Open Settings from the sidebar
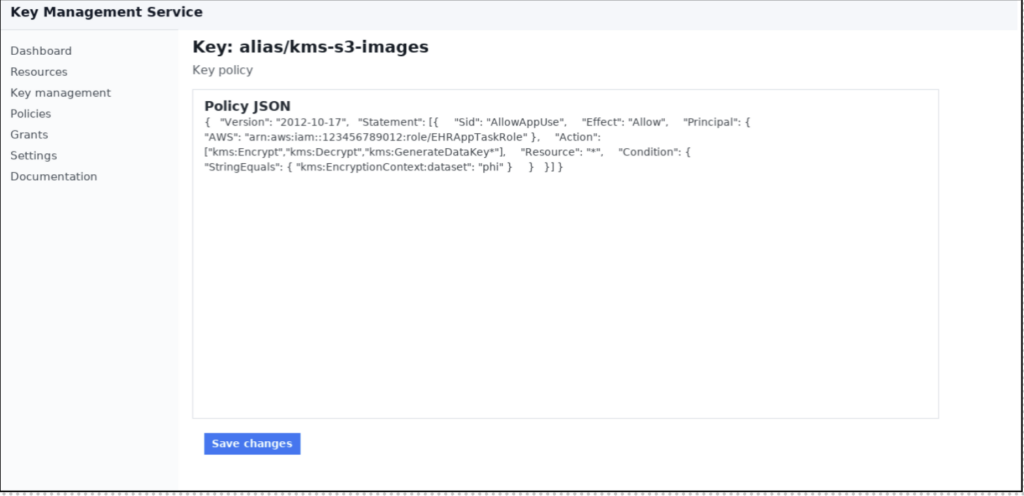This screenshot has width=1024, height=496. tap(33, 155)
